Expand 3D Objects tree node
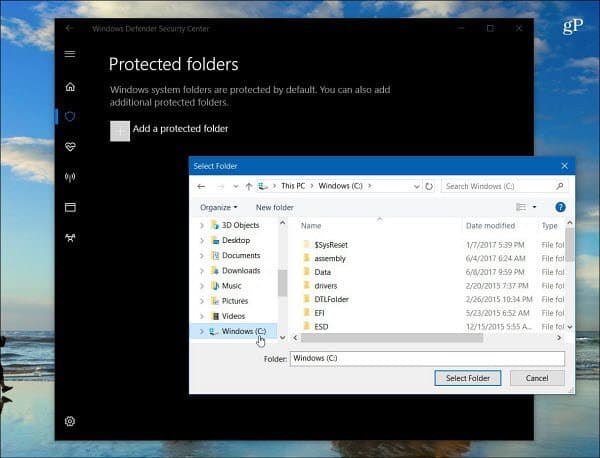The height and width of the screenshot is (458, 600). pyautogui.click(x=202, y=225)
